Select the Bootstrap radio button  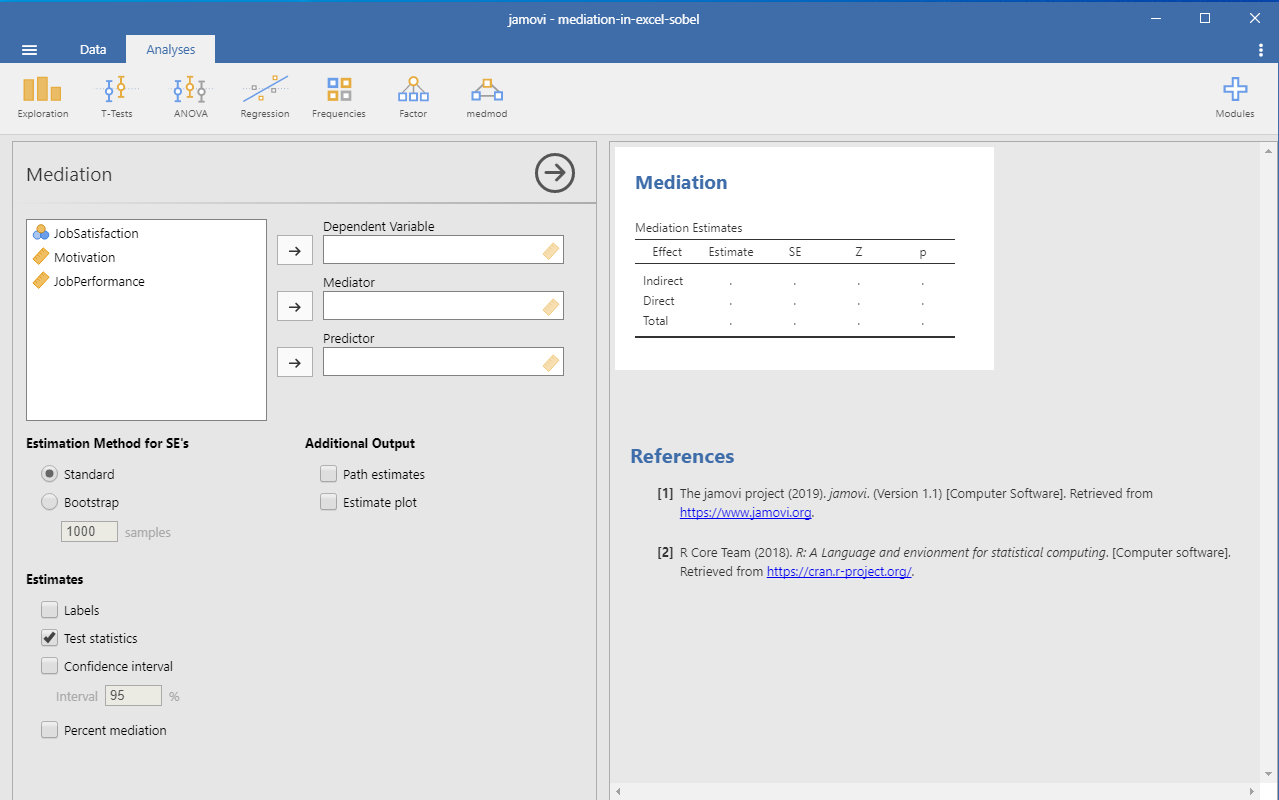click(x=49, y=502)
